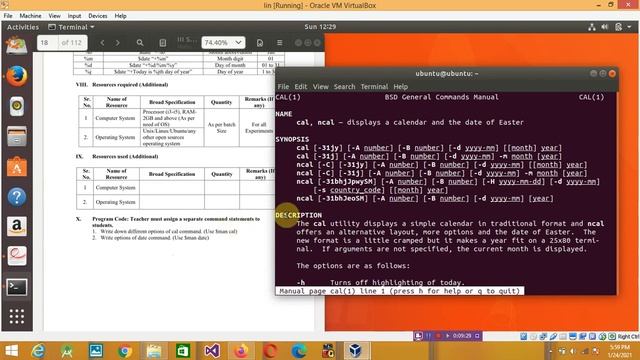Open search in the document viewer

click(140, 42)
